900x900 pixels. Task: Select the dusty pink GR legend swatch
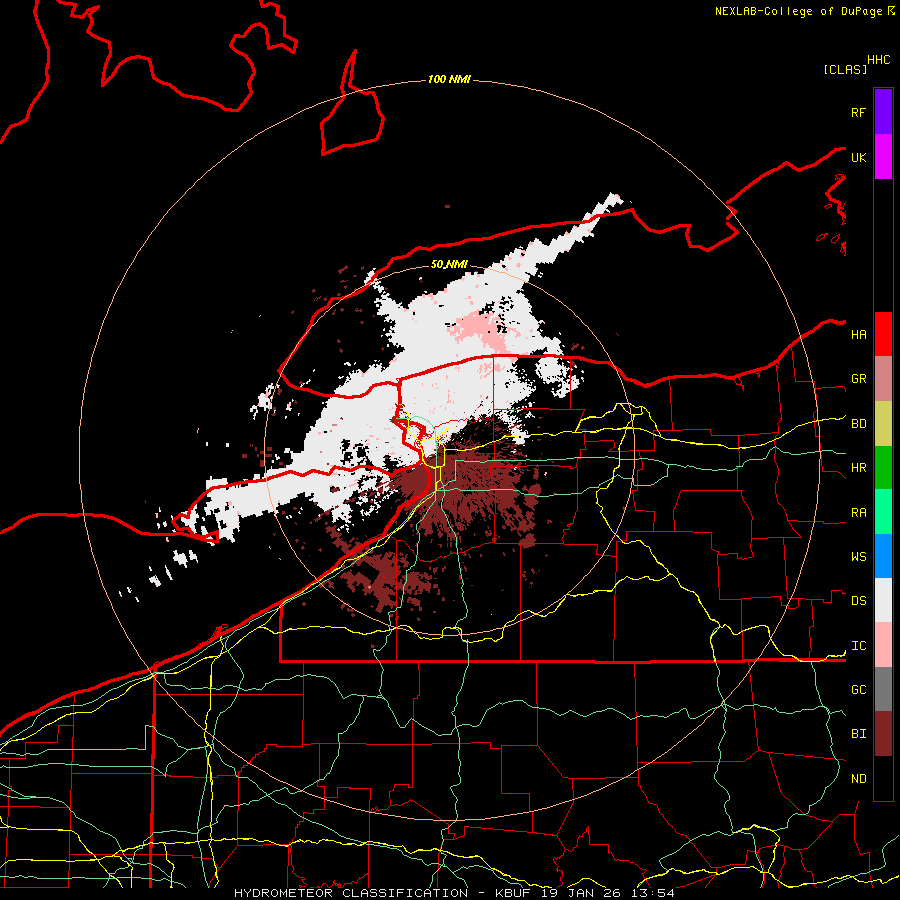tap(883, 379)
